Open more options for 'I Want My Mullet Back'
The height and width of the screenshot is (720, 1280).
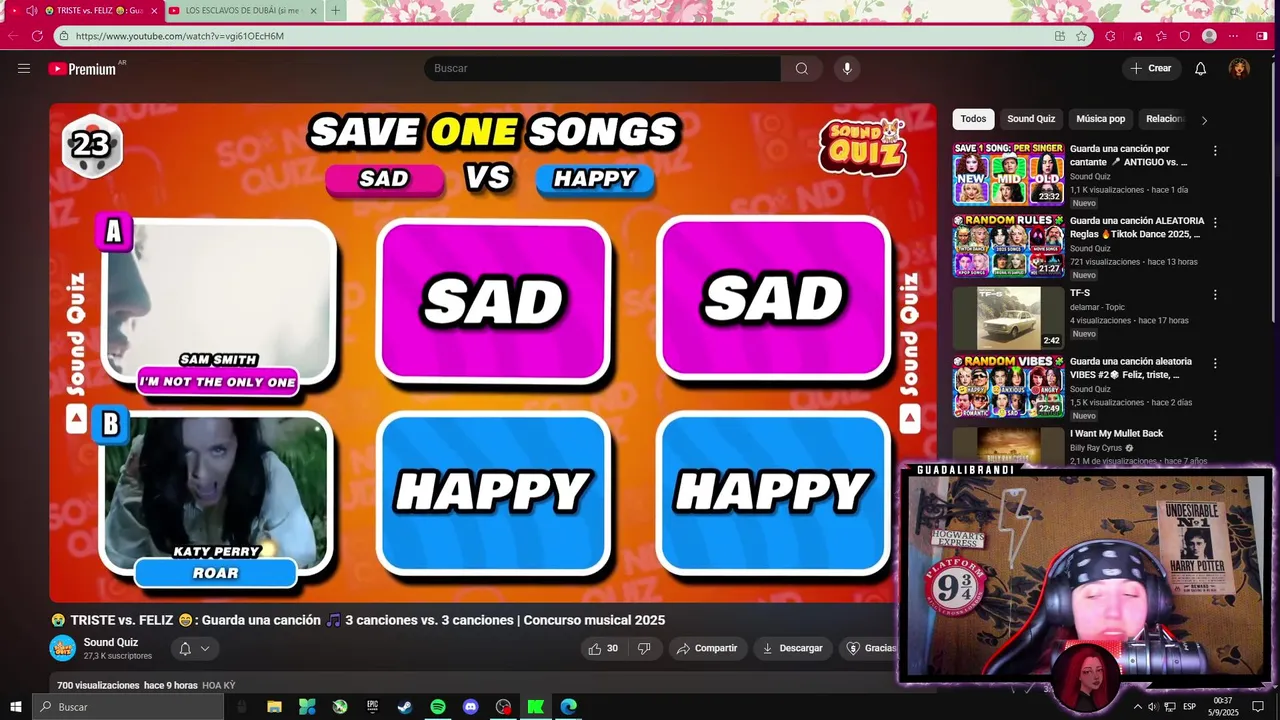(1215, 436)
